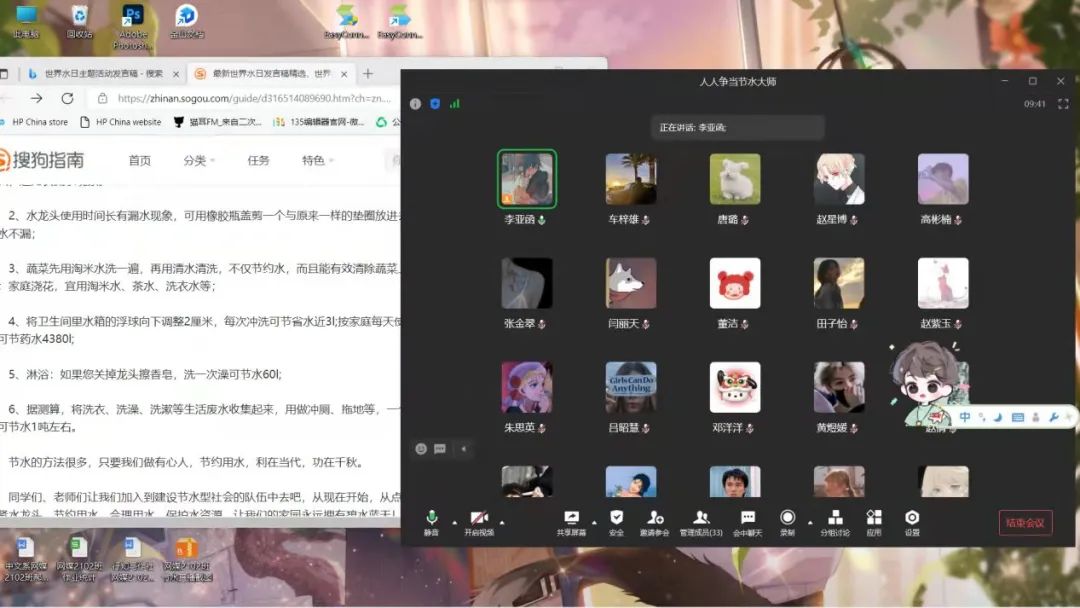Click the meeting info icon

point(415,104)
